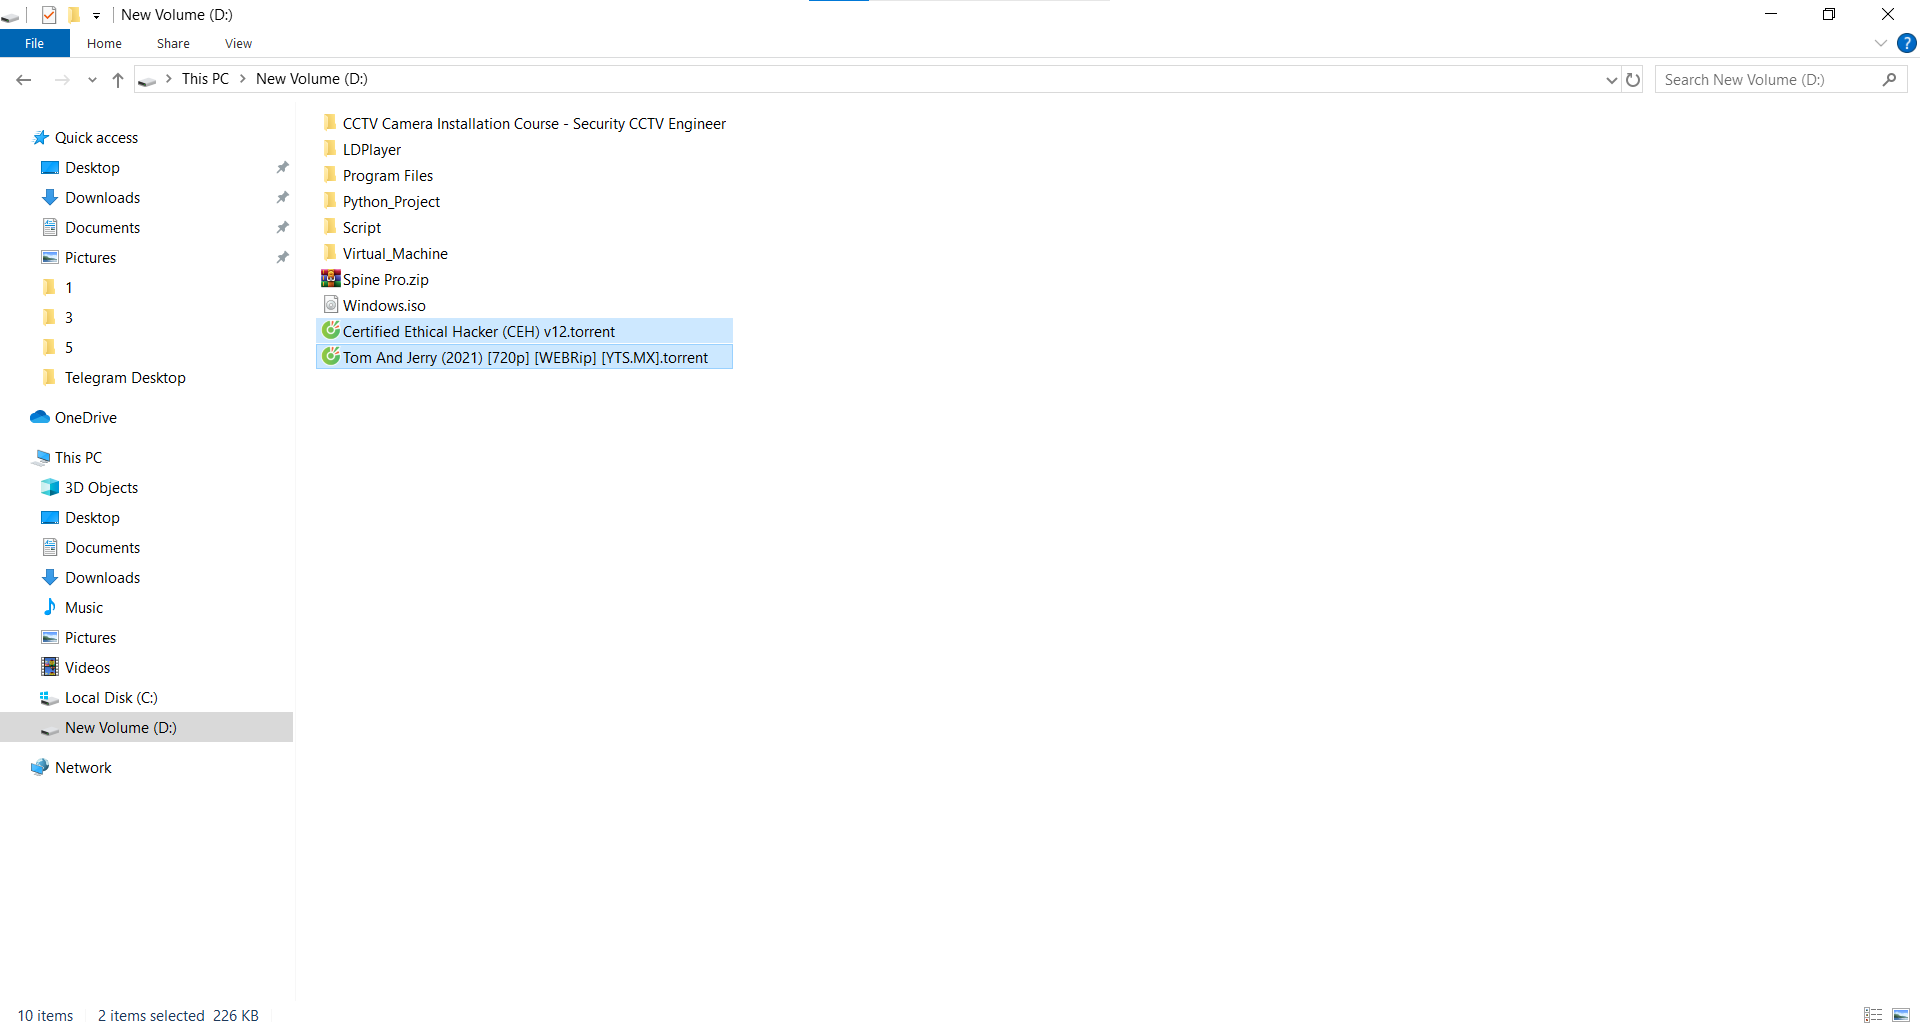1920x1030 pixels.
Task: Open the Help question mark icon
Action: pos(1907,43)
